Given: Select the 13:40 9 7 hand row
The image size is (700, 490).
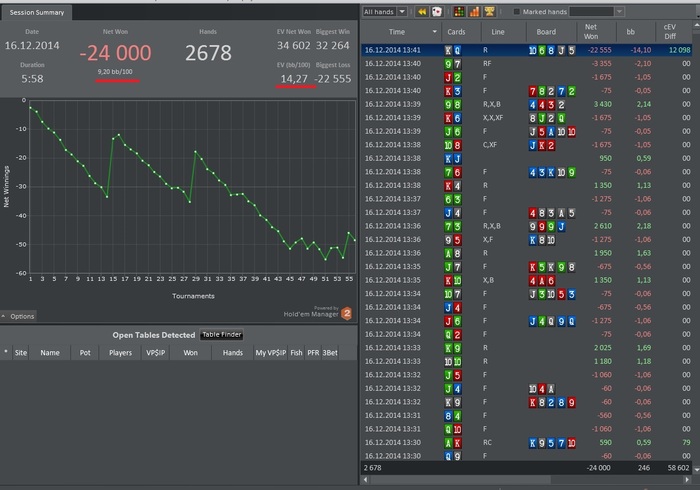Looking at the screenshot, I should (527, 63).
